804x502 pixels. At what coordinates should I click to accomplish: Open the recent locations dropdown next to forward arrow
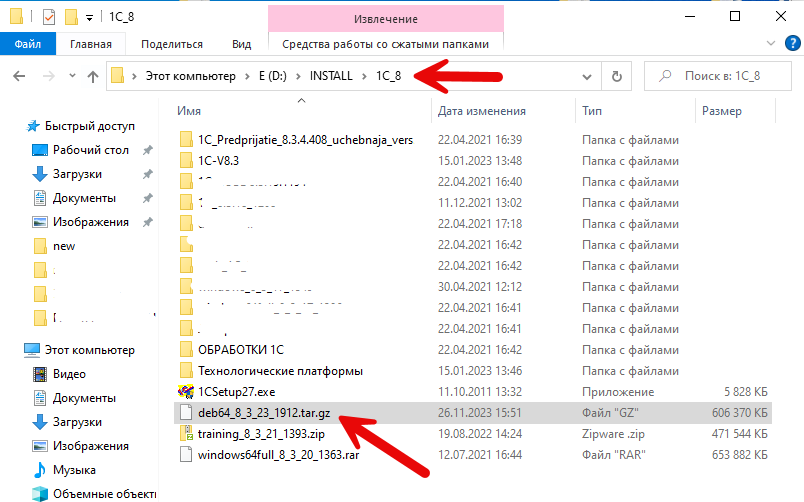click(x=70, y=76)
